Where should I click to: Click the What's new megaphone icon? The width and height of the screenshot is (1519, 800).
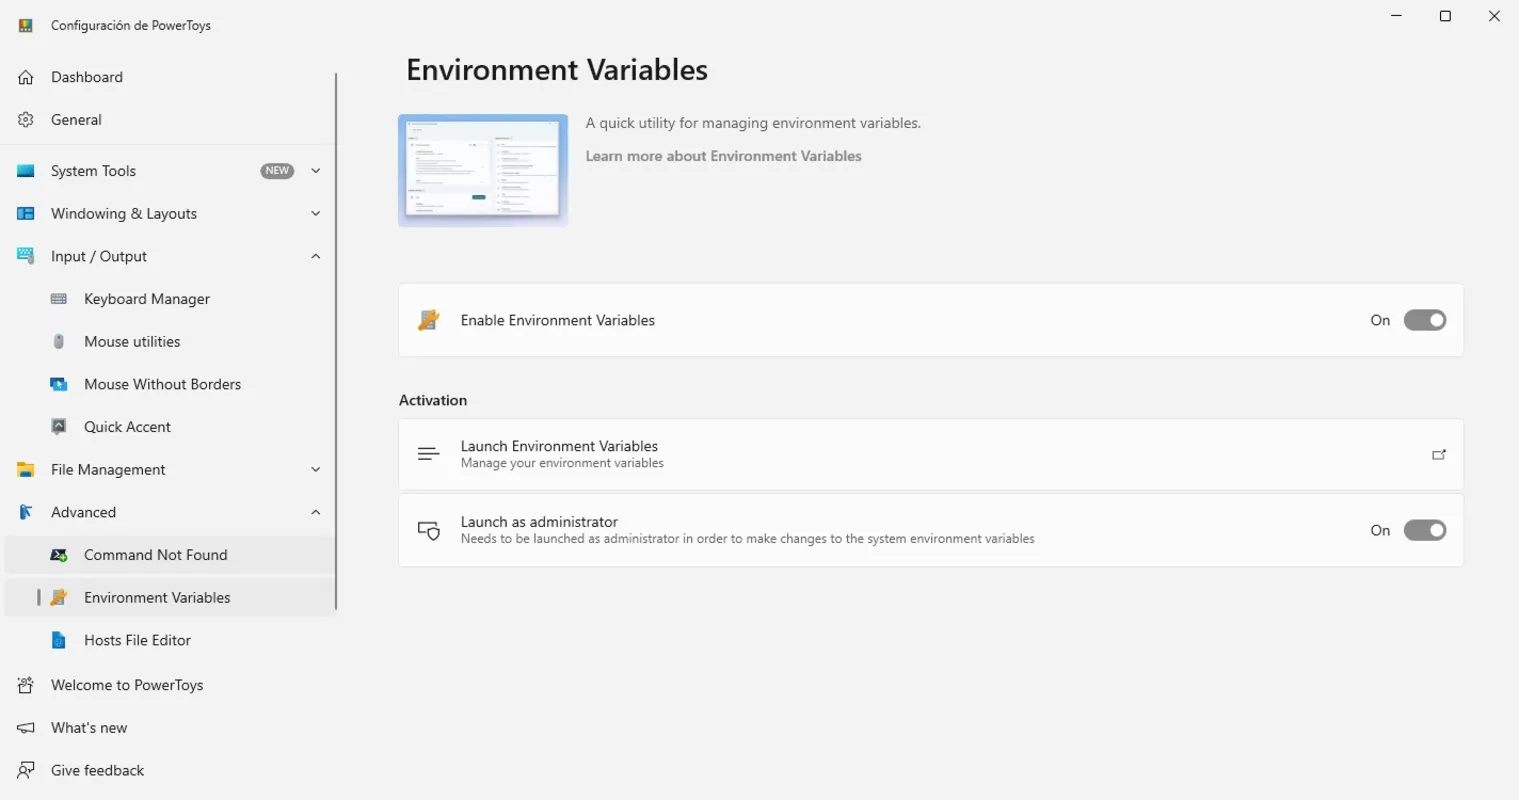coord(26,728)
